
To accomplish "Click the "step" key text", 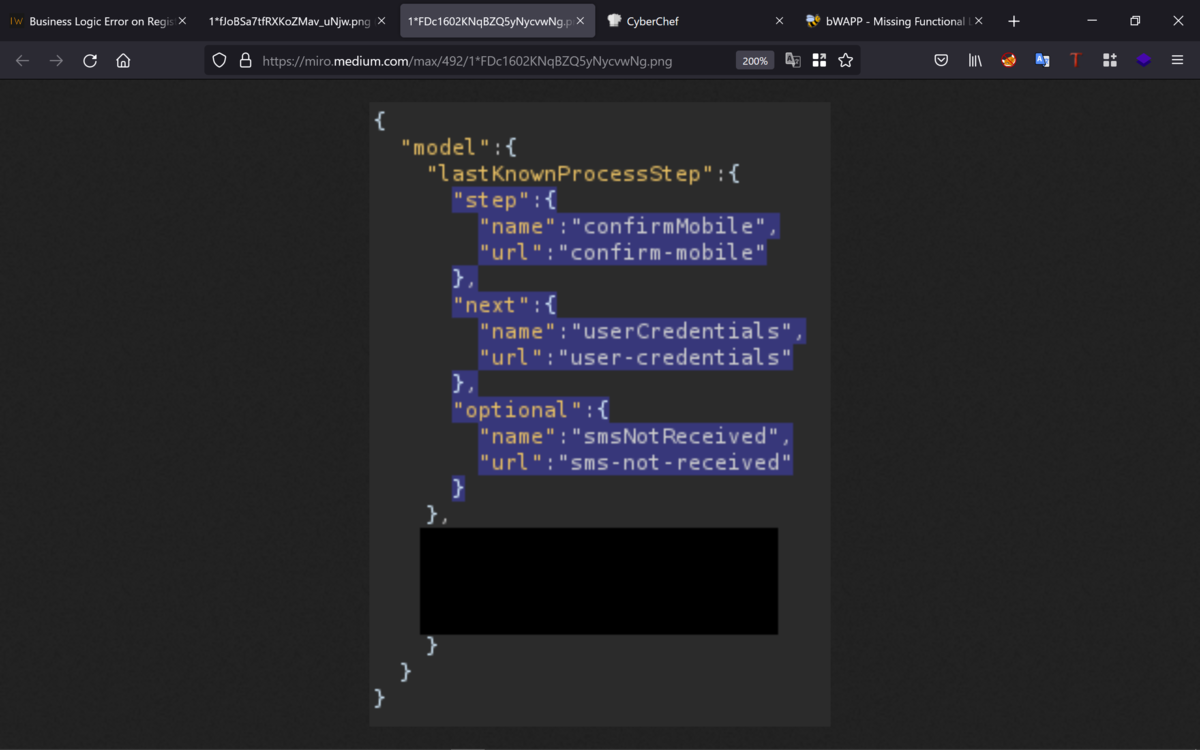I will point(491,200).
